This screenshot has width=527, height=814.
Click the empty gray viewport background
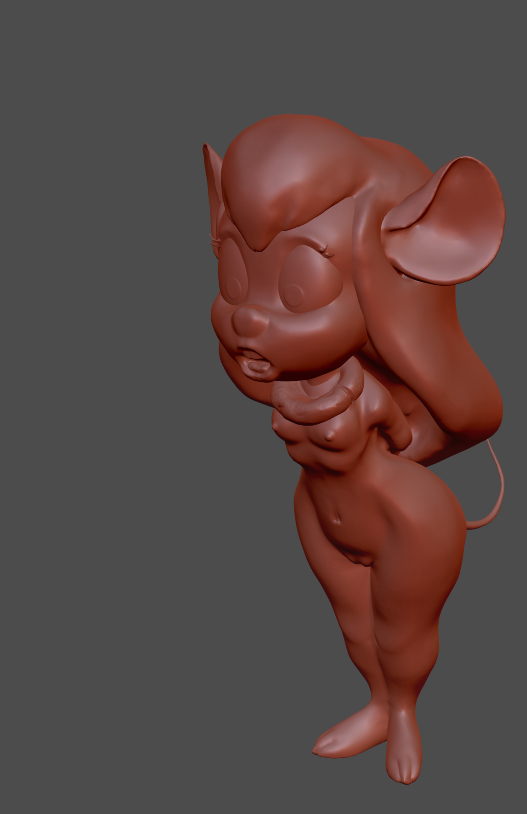(x=104, y=415)
